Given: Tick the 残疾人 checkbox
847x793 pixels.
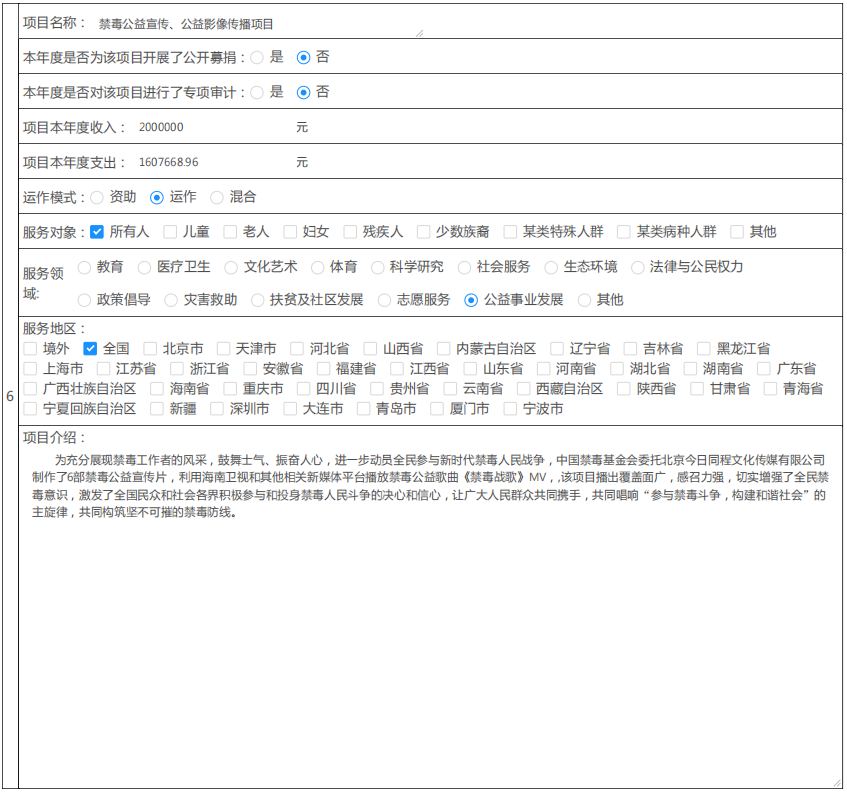Looking at the screenshot, I should click(x=350, y=232).
